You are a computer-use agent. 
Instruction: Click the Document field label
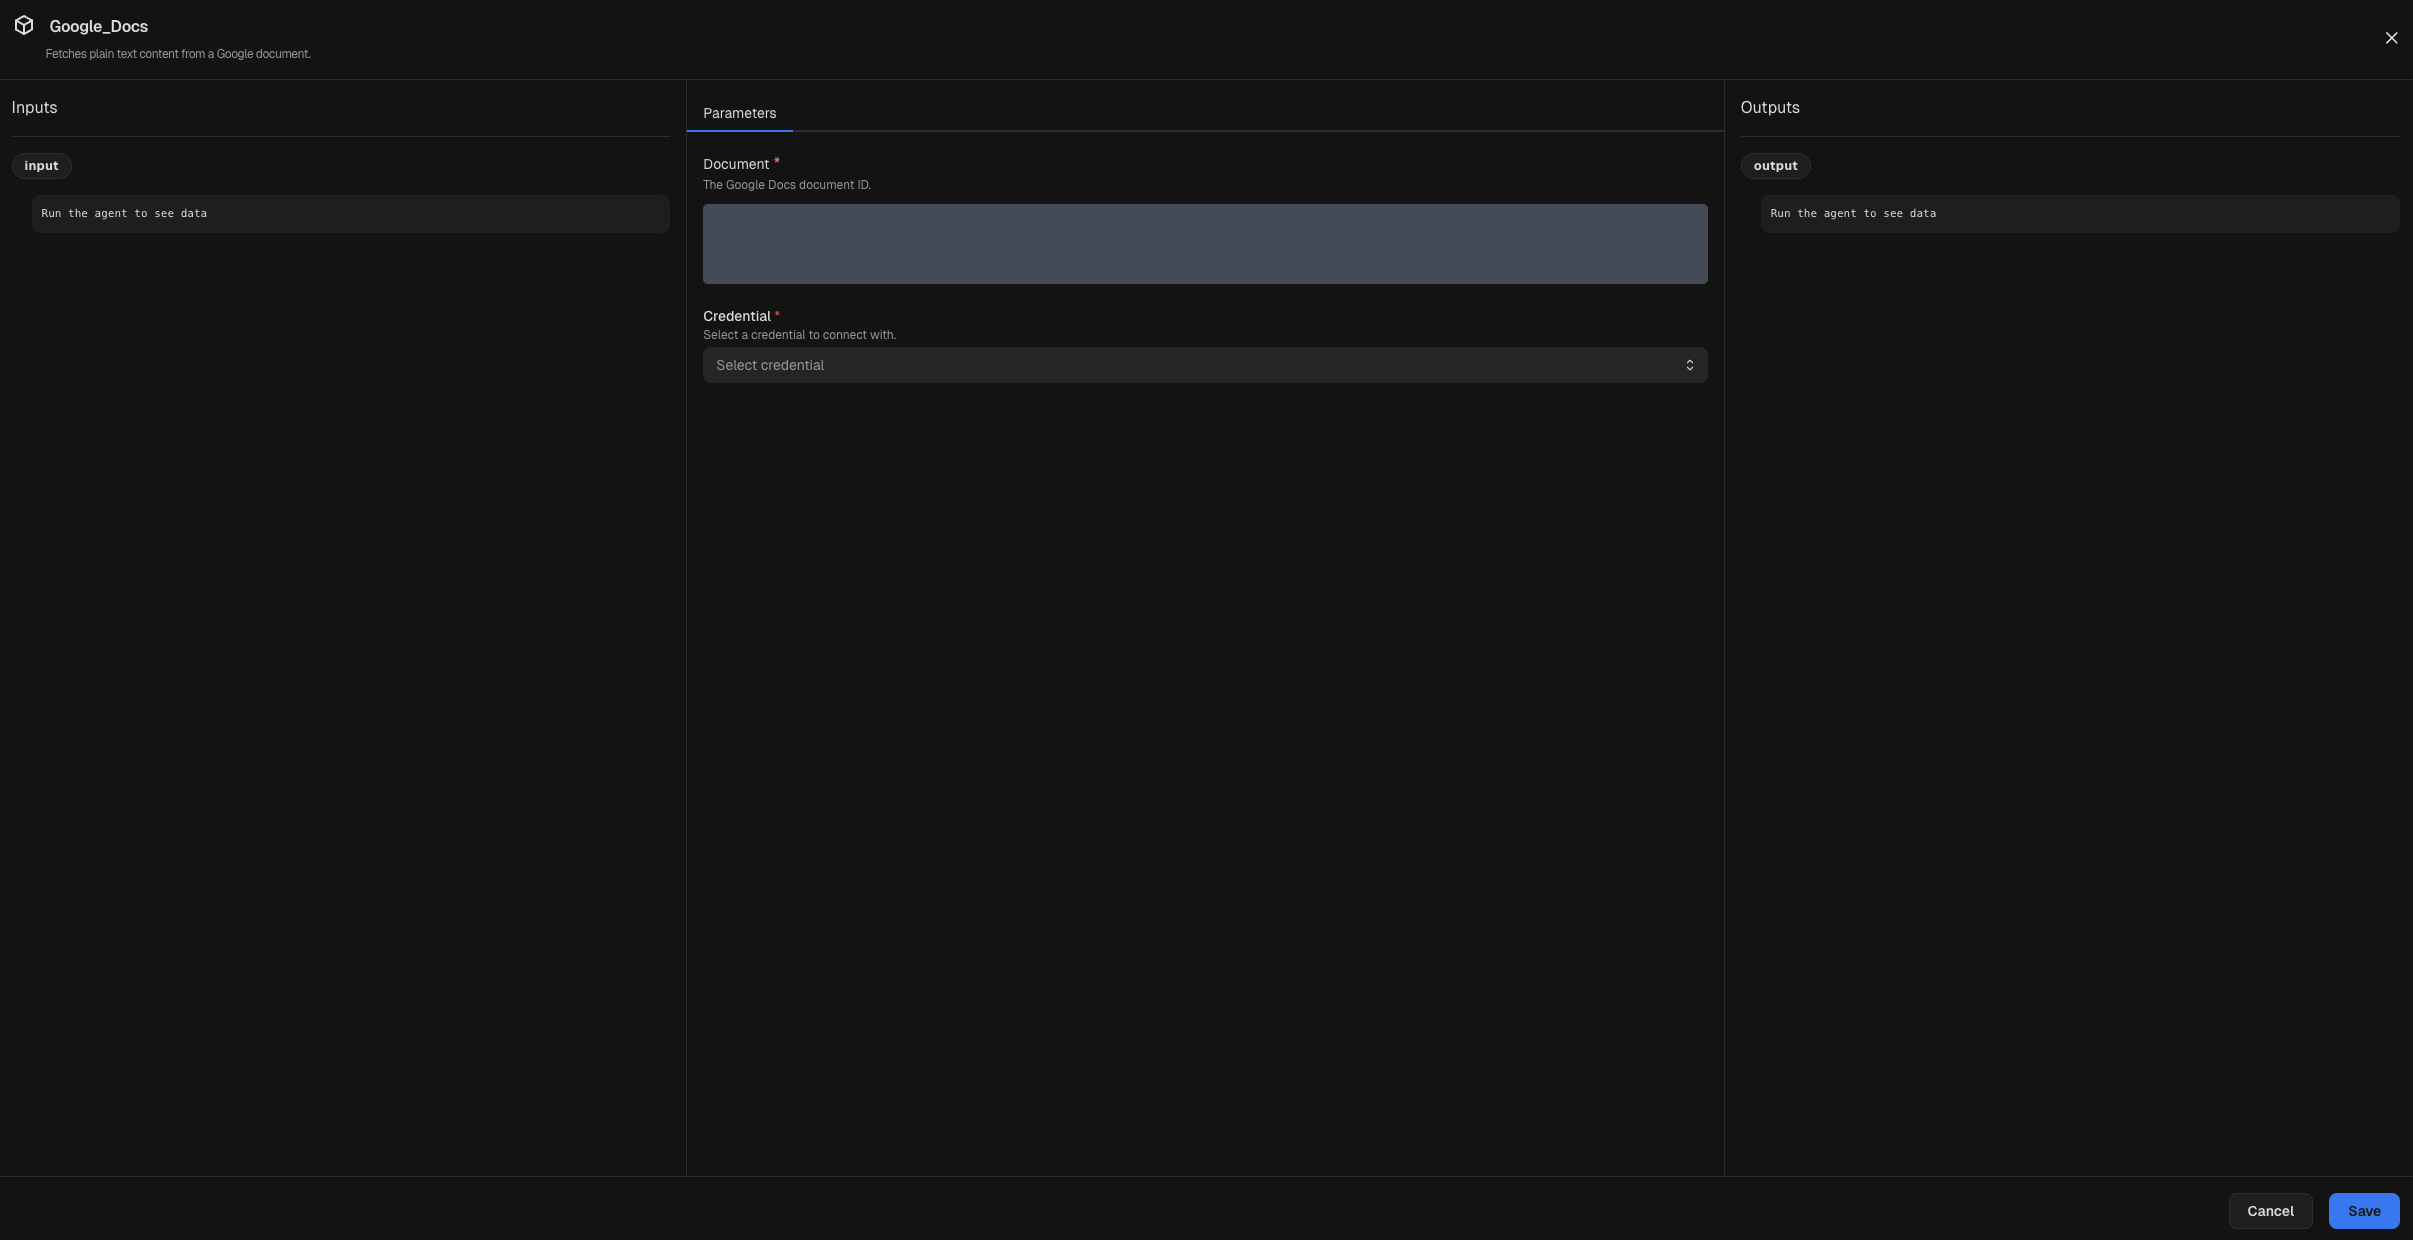735,164
